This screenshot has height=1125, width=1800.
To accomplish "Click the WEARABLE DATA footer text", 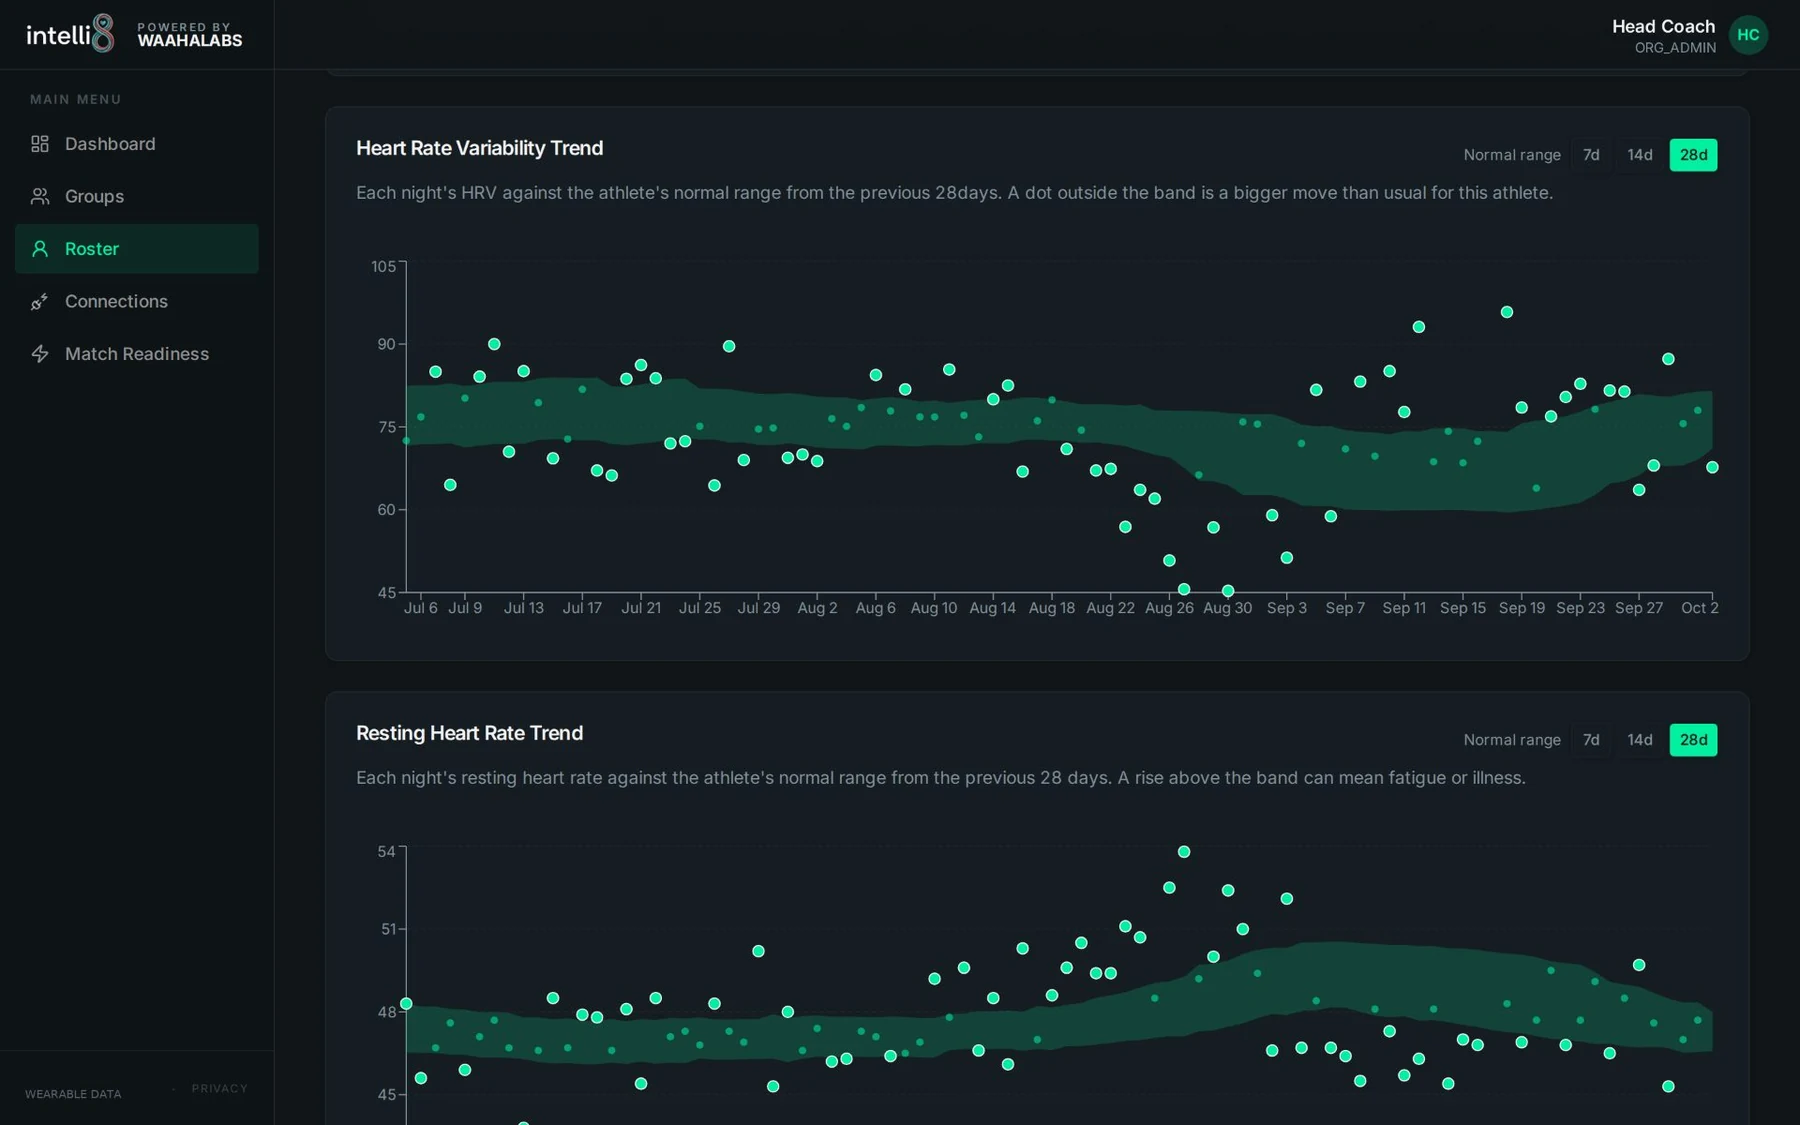I will tap(73, 1094).
